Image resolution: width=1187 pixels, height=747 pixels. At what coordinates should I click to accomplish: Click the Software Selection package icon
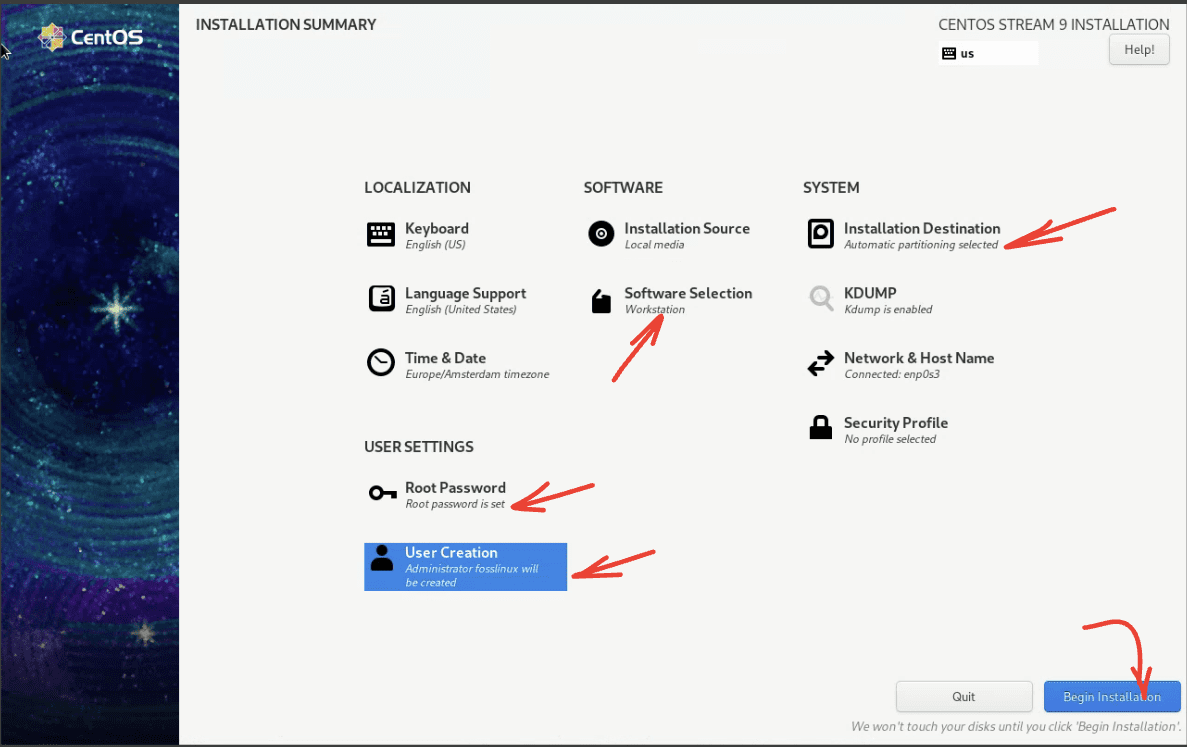pos(601,300)
